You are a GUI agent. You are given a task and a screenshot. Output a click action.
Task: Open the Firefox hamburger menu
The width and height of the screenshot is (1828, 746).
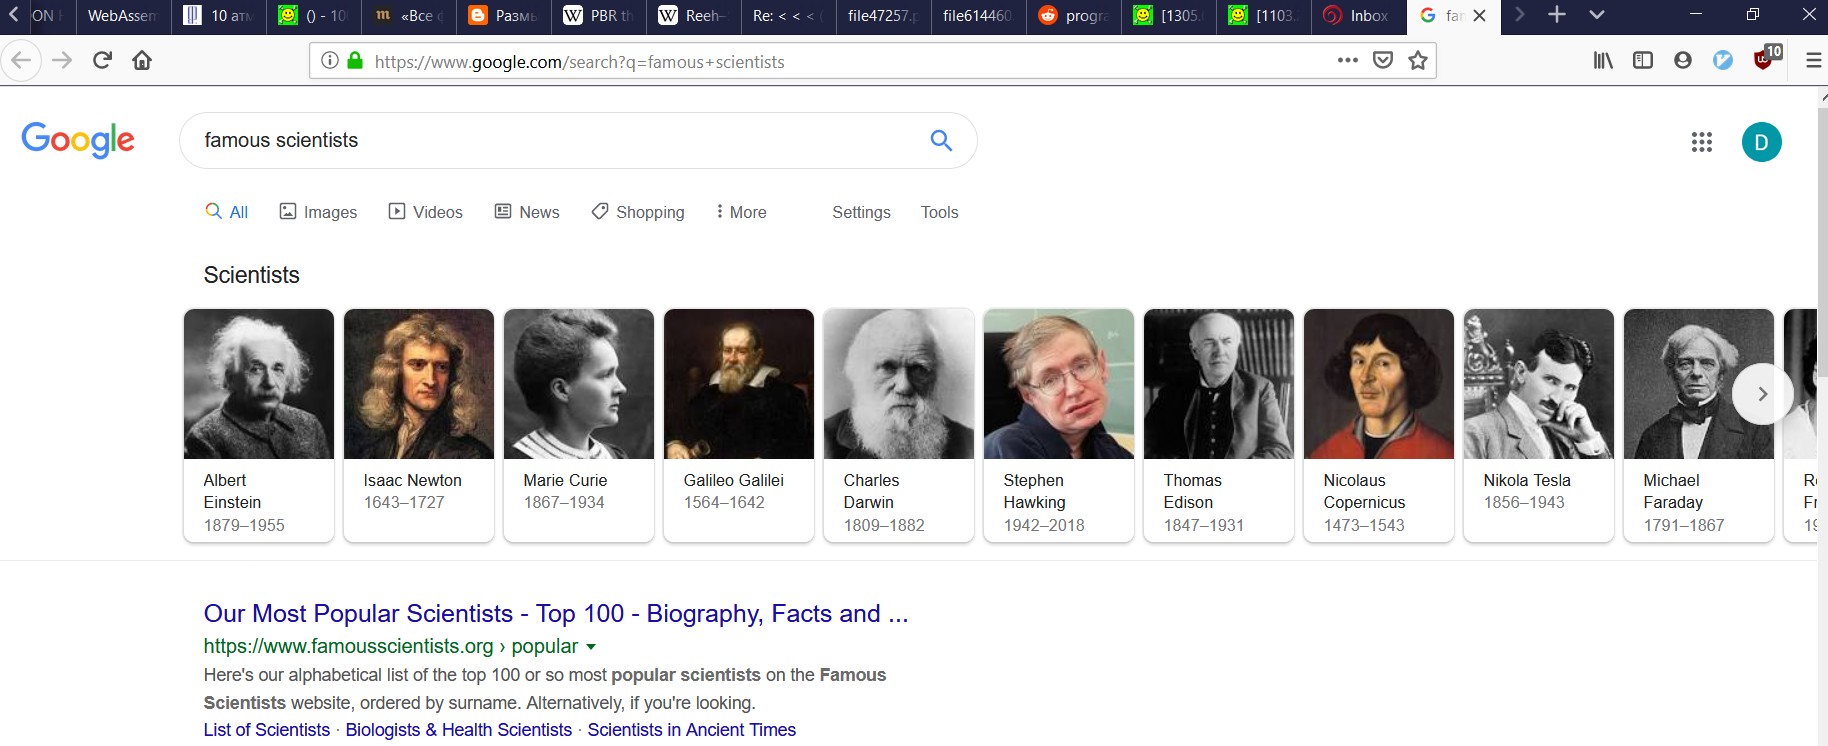pos(1812,61)
